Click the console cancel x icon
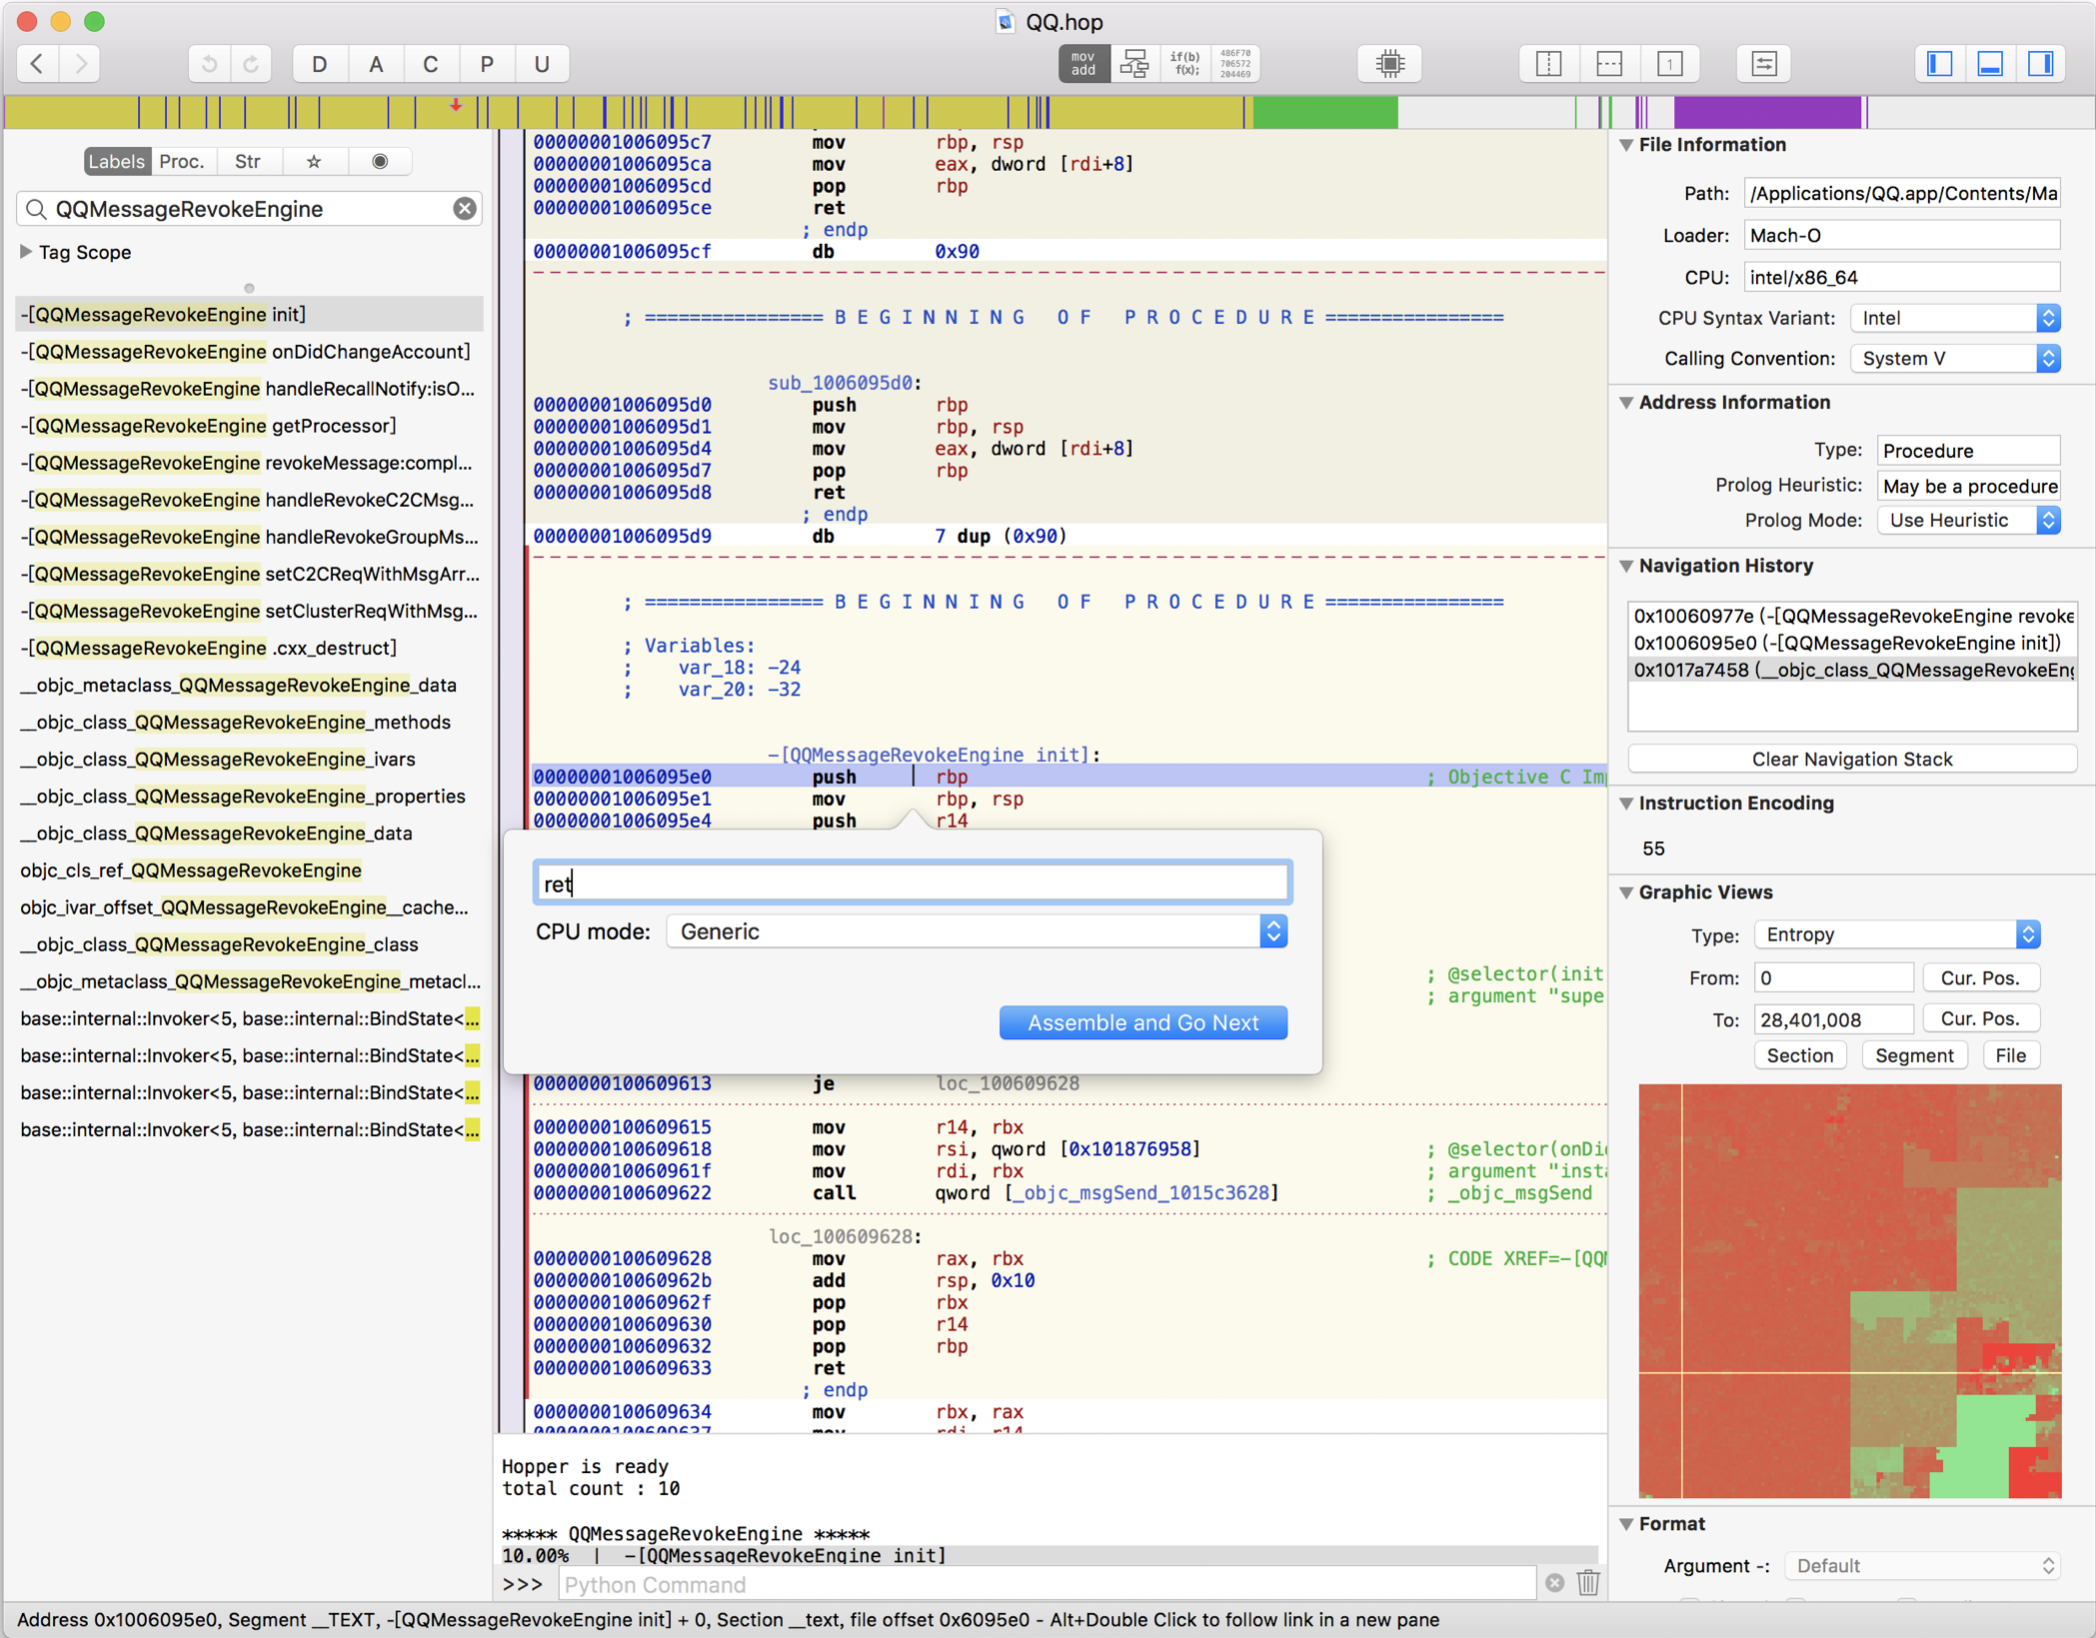 pos(1554,1583)
